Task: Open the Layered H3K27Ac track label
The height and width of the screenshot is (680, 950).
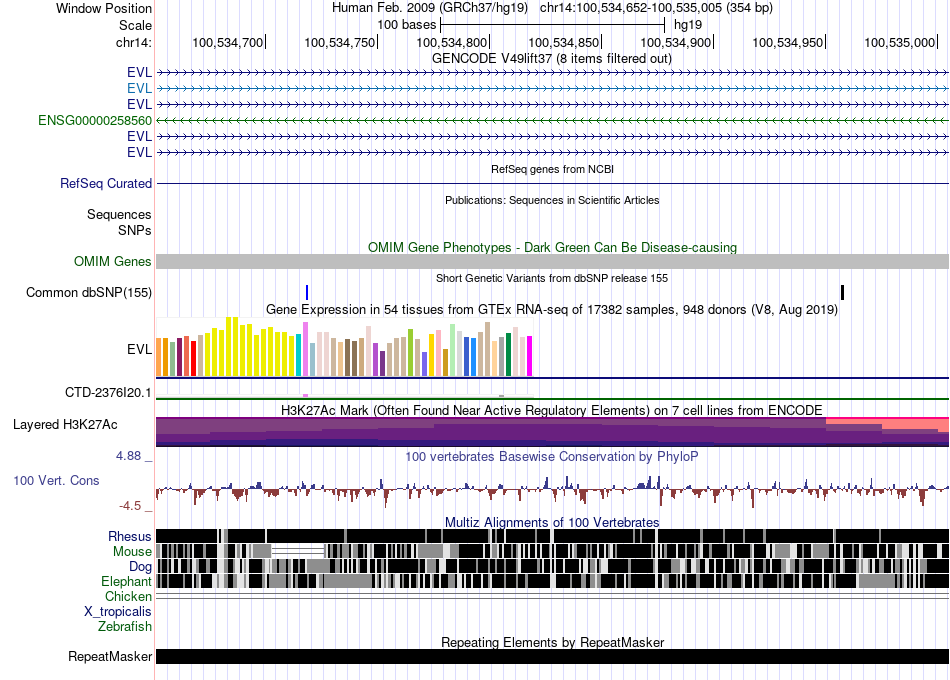Action: coord(65,424)
